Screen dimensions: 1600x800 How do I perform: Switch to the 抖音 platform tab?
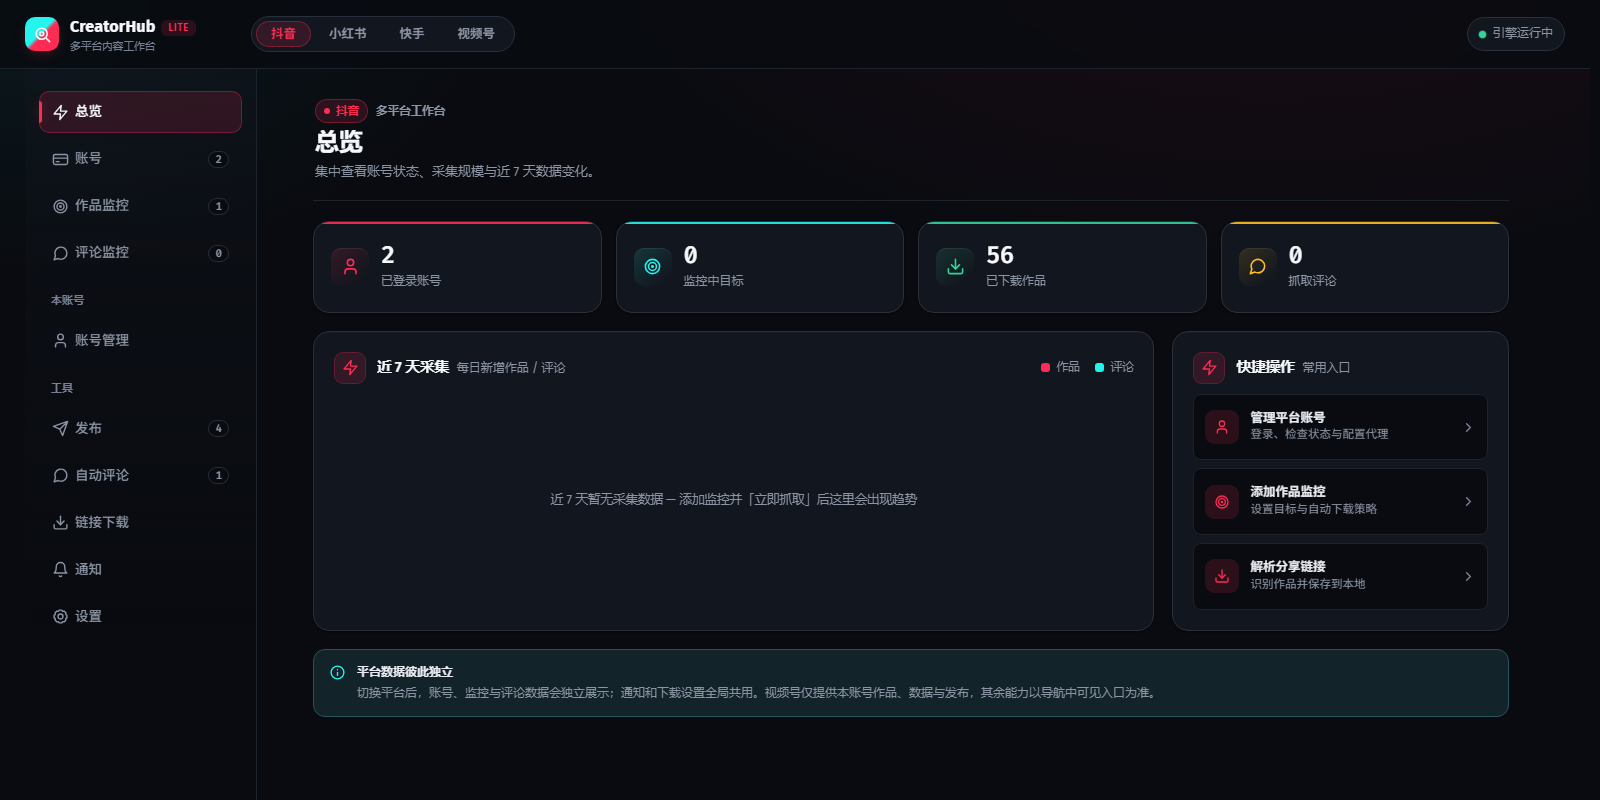283,34
